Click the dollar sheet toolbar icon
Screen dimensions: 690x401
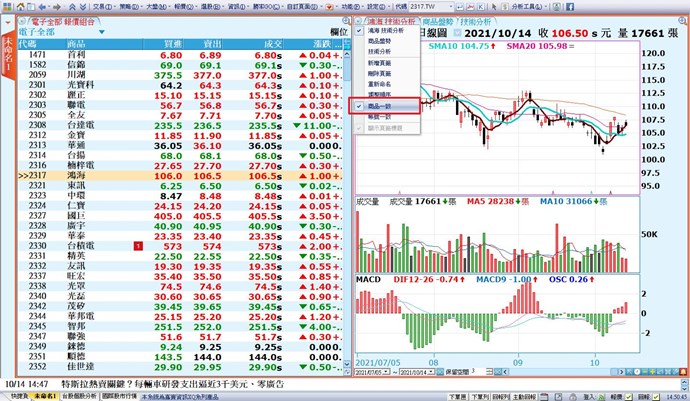click(505, 7)
